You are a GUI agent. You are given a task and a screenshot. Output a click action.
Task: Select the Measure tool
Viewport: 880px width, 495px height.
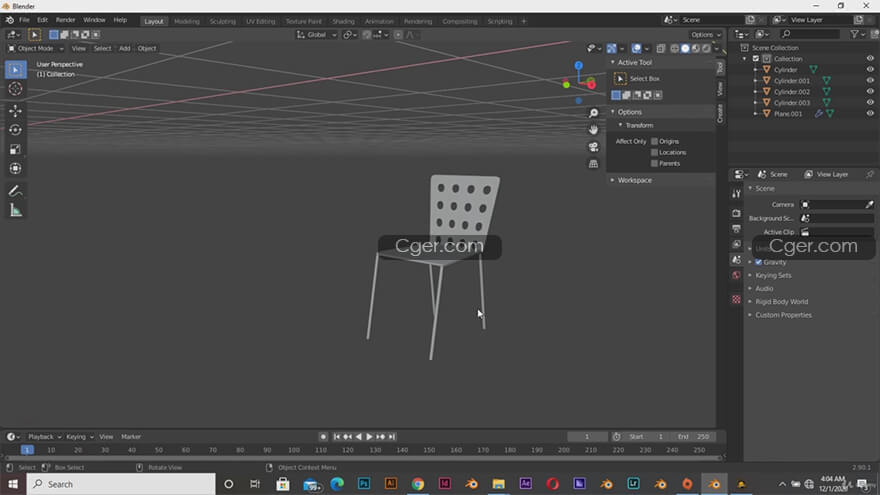click(15, 211)
